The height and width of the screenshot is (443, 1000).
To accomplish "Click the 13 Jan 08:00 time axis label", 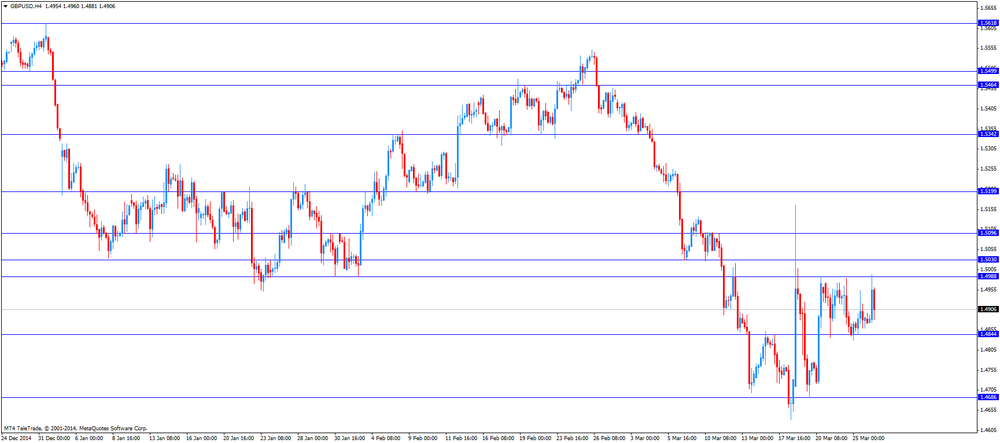I will click(x=165, y=439).
